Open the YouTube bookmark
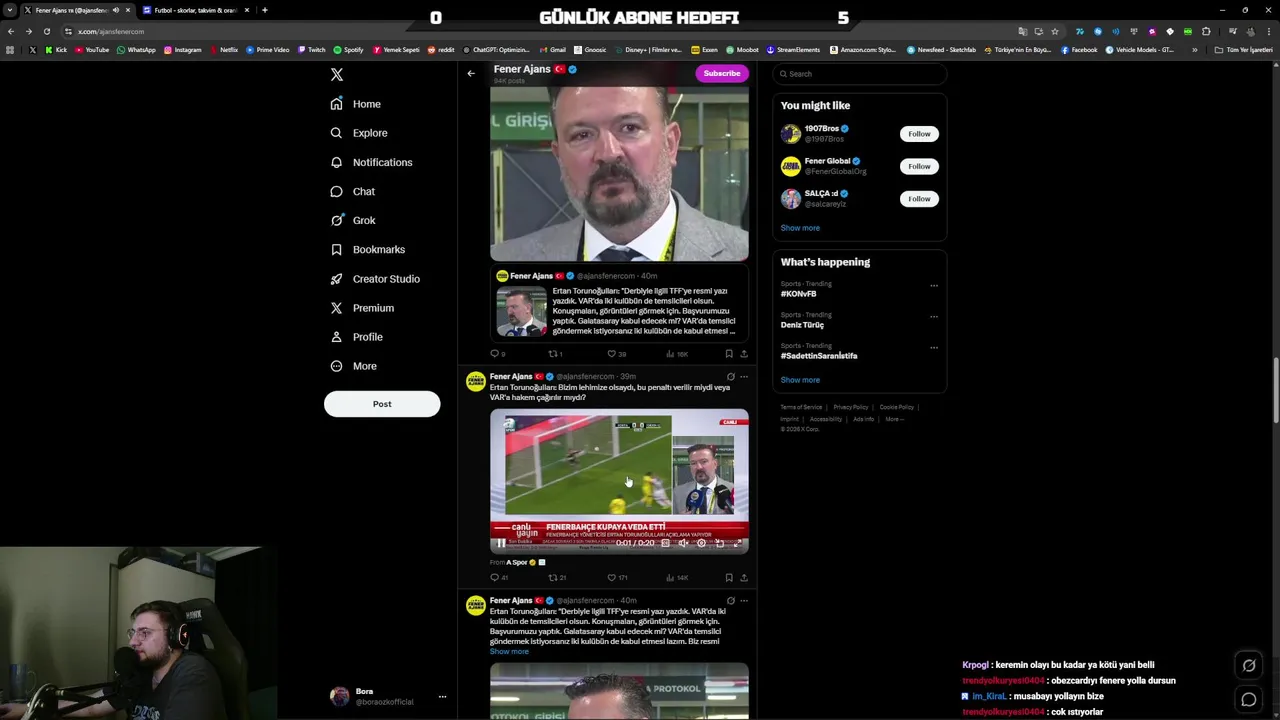 click(92, 50)
